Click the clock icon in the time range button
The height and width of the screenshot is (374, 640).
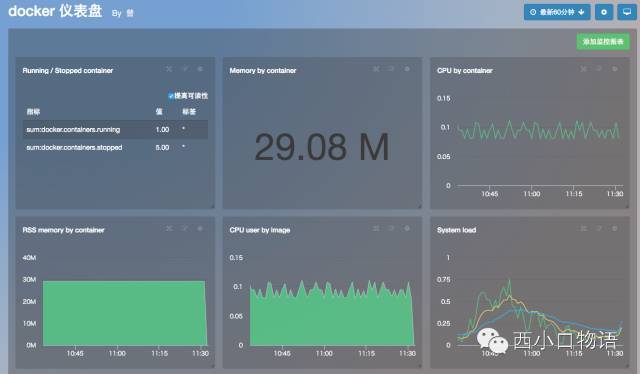click(x=533, y=12)
